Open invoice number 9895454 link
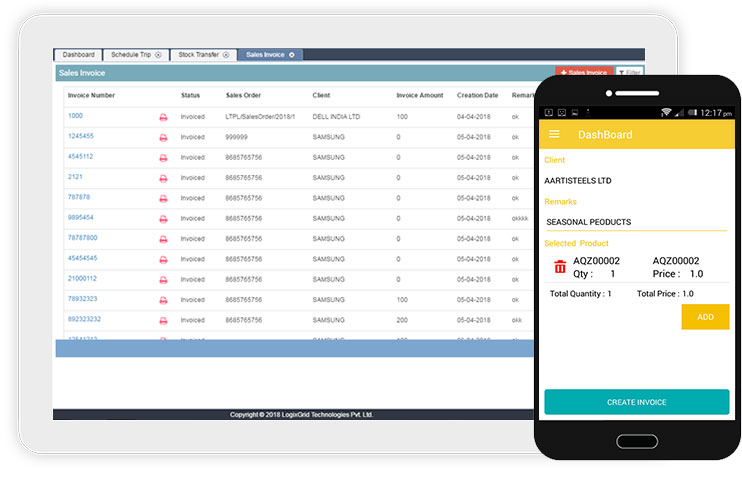 coord(81,217)
